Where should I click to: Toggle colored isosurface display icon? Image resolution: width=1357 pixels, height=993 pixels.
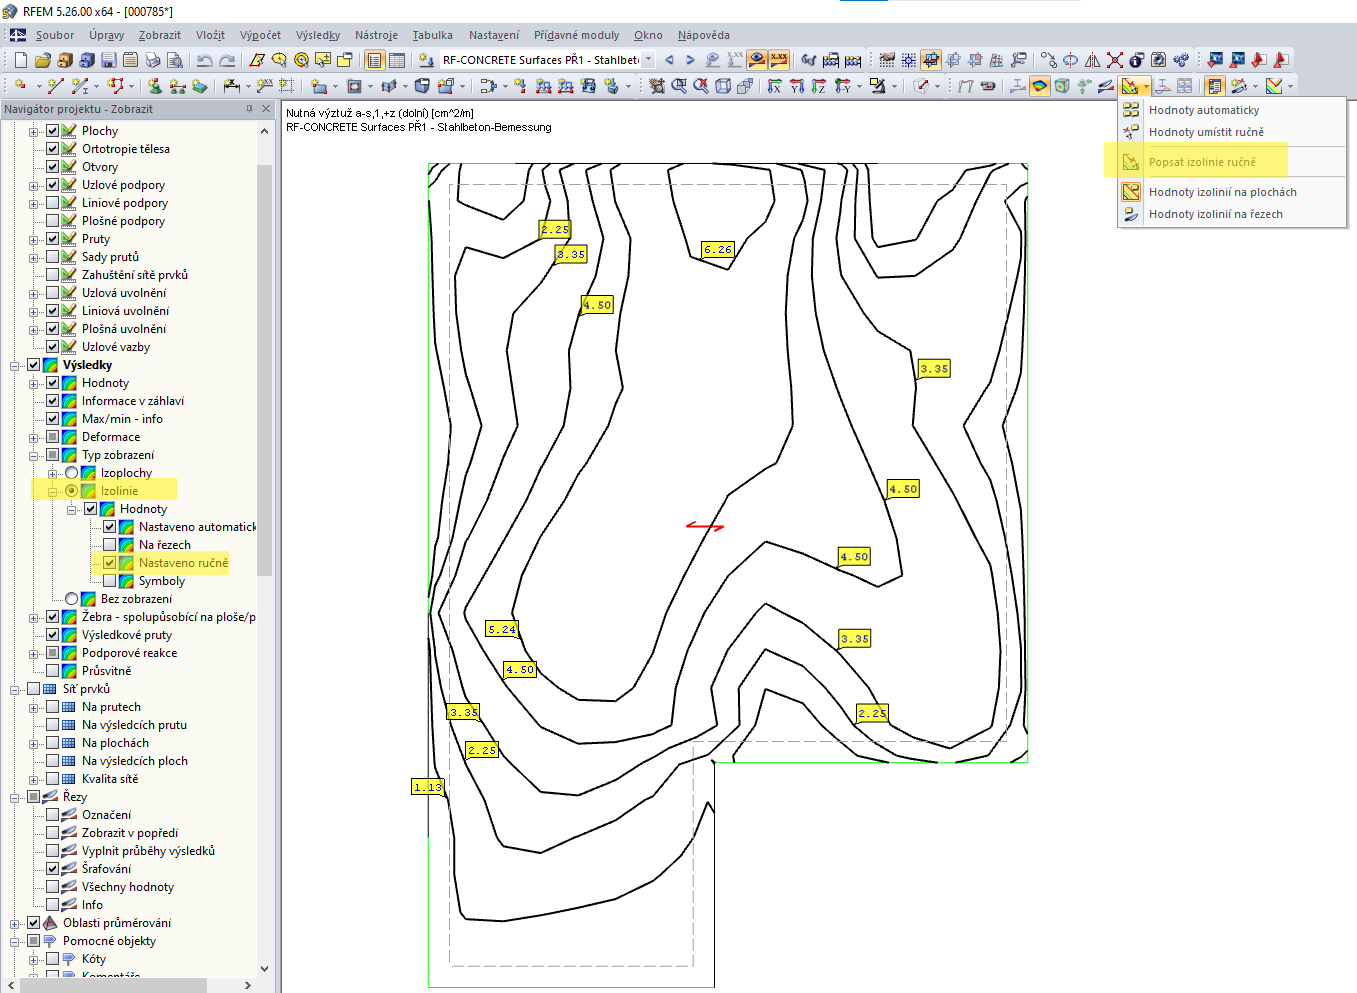coord(1040,86)
